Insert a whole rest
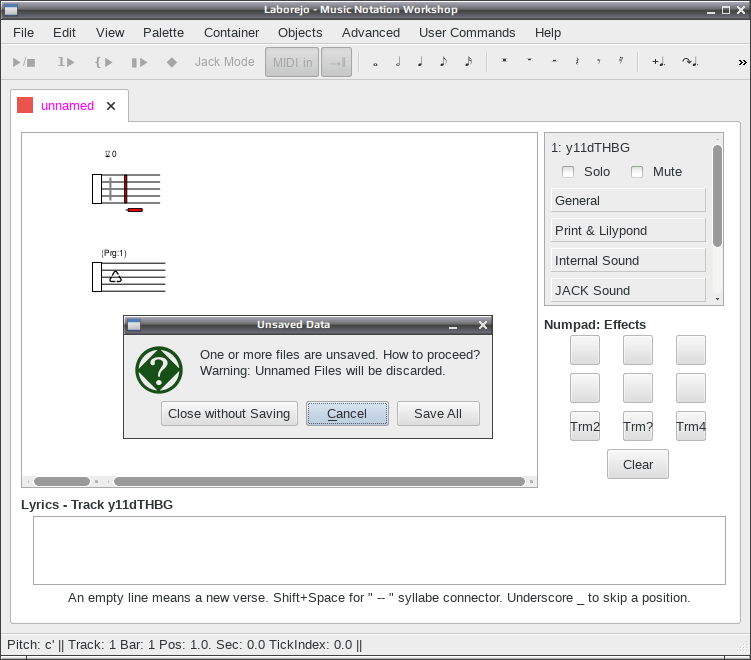 coord(529,61)
